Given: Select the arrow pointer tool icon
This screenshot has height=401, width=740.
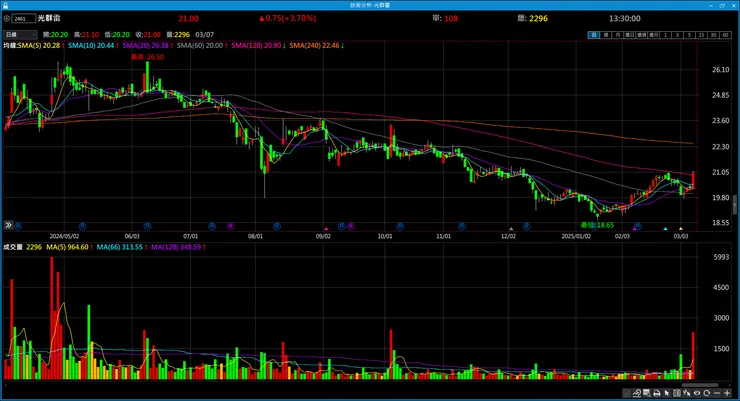Looking at the screenshot, I should tap(667, 393).
